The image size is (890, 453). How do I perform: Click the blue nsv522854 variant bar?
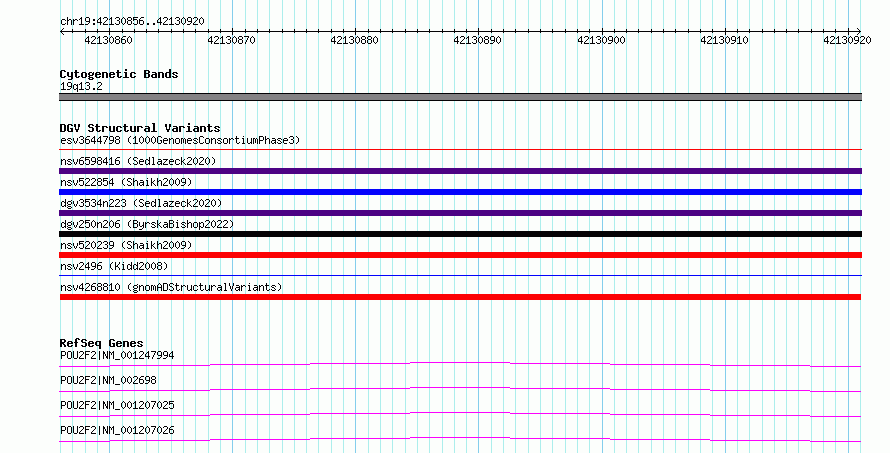pos(460,192)
